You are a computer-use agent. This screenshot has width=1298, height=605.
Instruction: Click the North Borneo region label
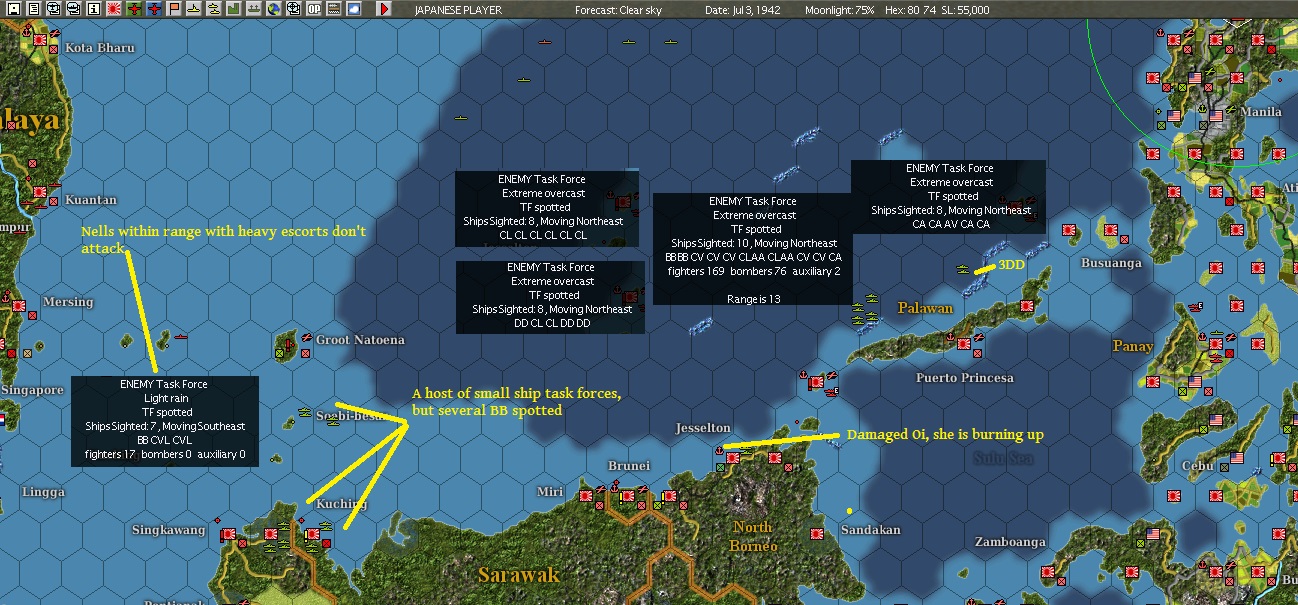[x=754, y=536]
